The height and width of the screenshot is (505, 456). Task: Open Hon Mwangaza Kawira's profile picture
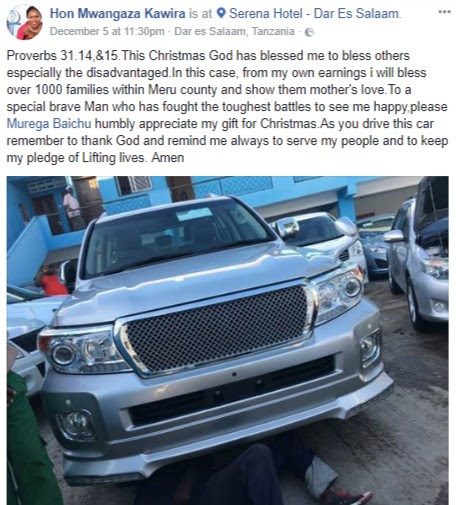(x=24, y=22)
